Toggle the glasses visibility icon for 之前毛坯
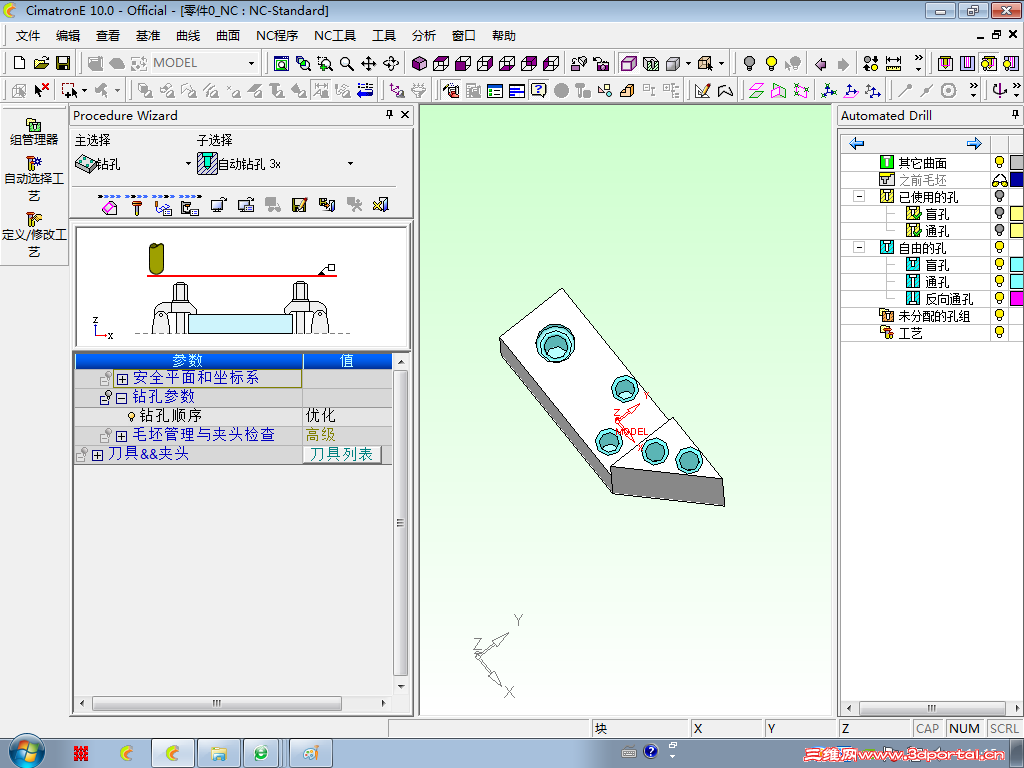1024x768 pixels. coord(999,180)
